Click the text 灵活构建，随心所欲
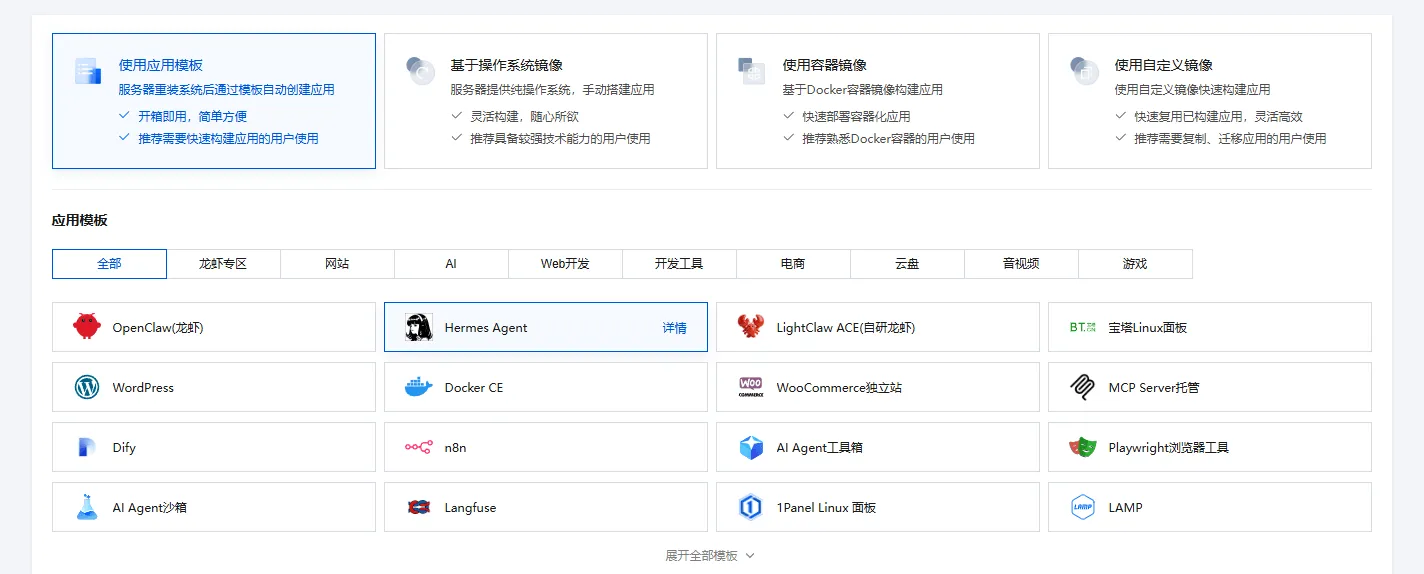Viewport: 1424px width, 574px height. click(525, 116)
